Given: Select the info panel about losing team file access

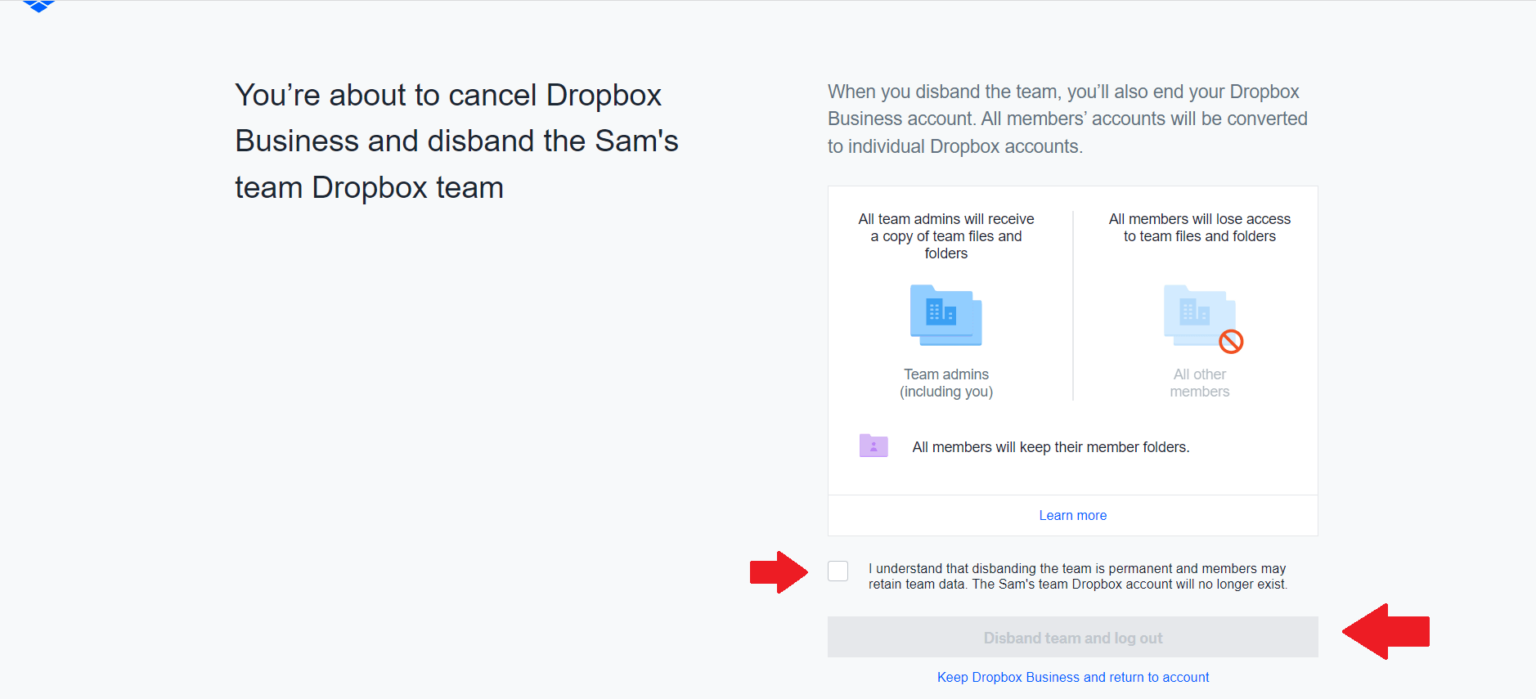Looking at the screenshot, I should tap(1199, 227).
